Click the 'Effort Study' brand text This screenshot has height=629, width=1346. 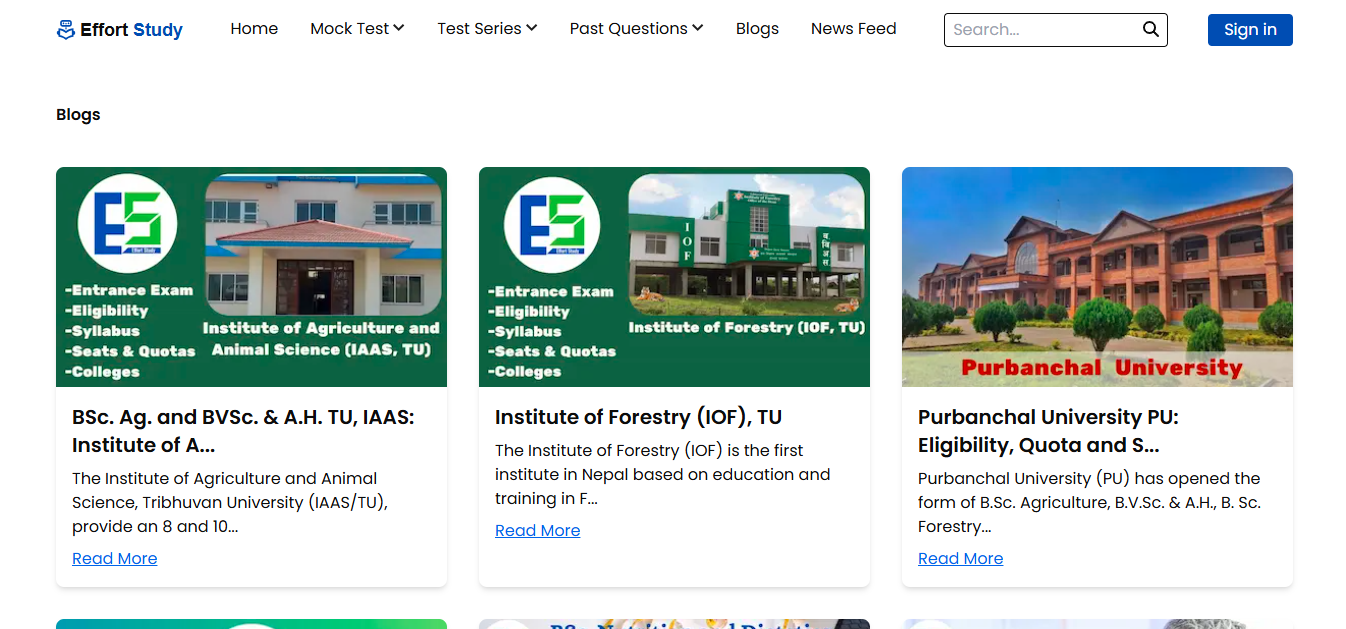pyautogui.click(x=131, y=30)
